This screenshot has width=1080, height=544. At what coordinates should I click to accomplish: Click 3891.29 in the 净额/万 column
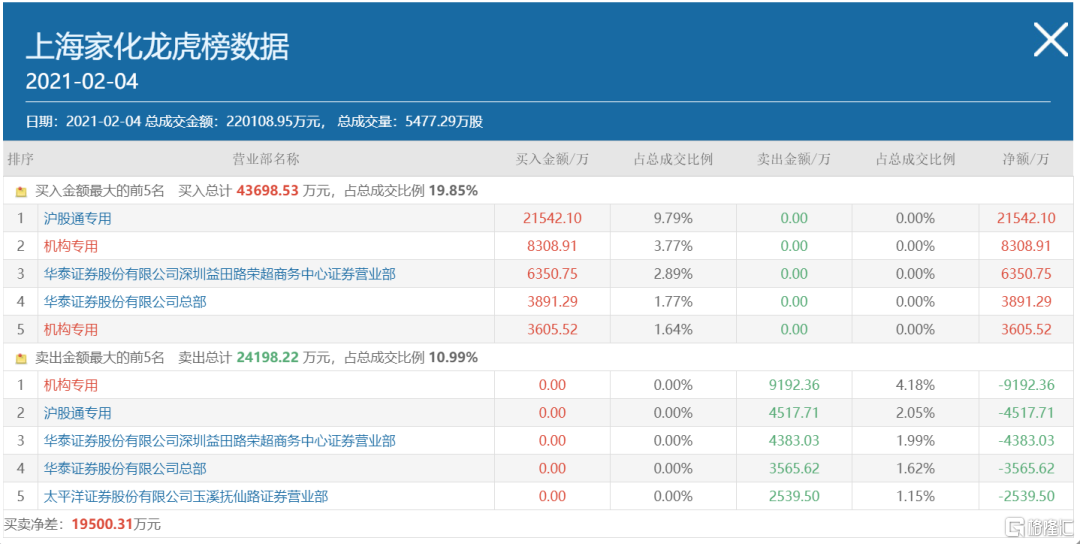click(1026, 302)
